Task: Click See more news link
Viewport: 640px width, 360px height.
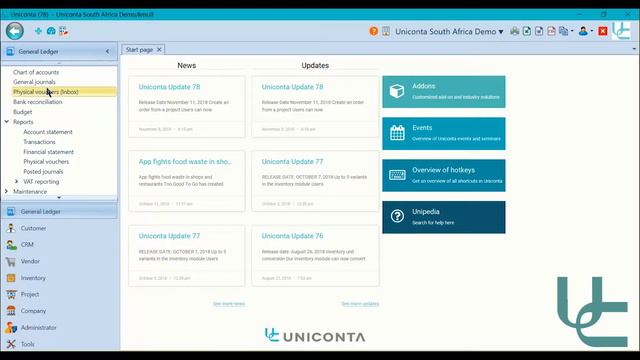Action: coord(229,304)
